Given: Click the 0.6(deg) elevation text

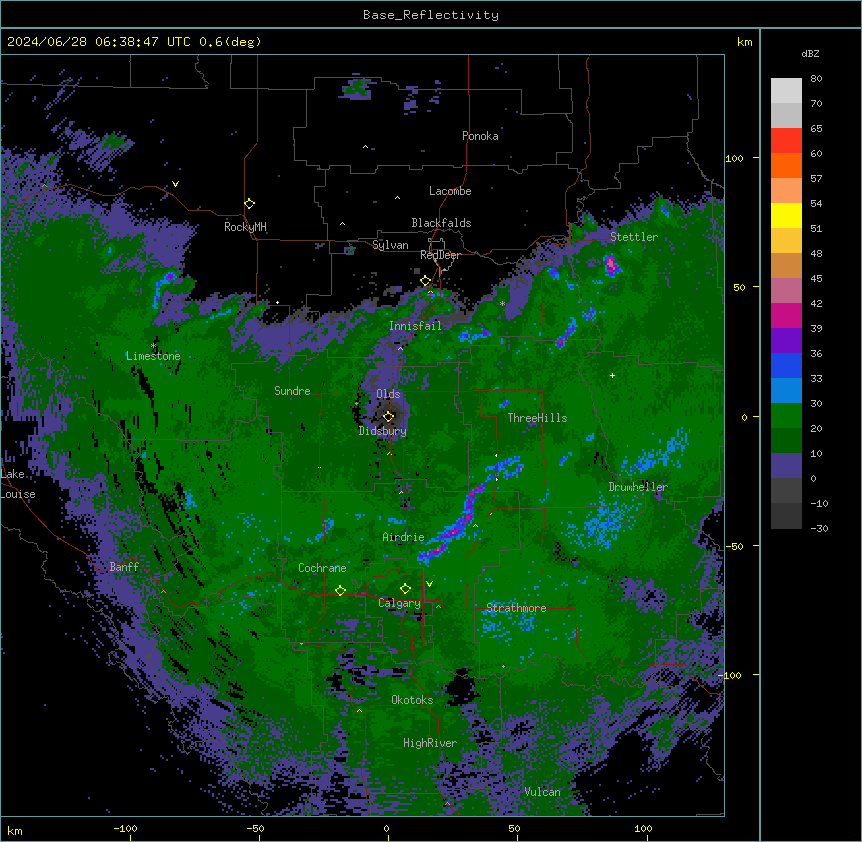Looking at the screenshot, I should tap(230, 42).
